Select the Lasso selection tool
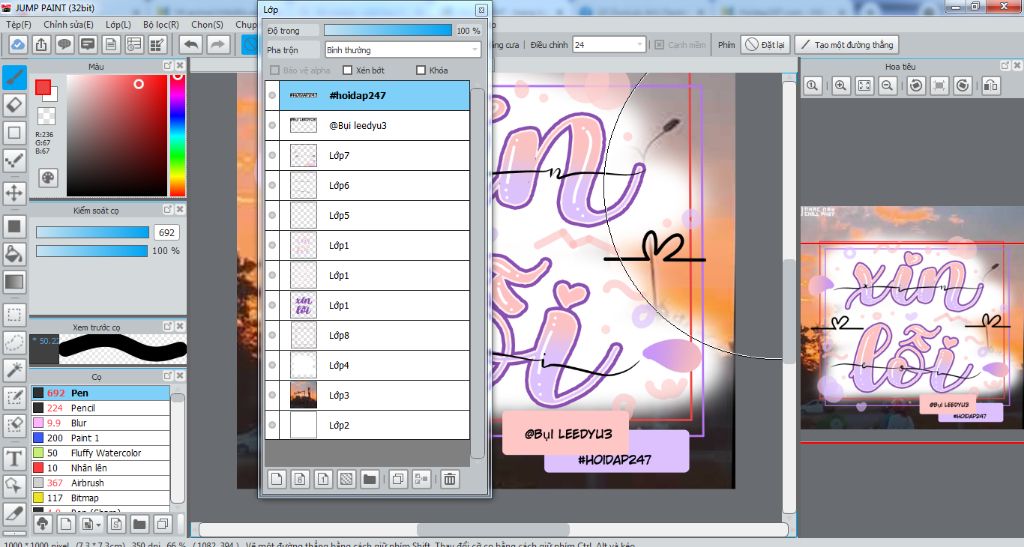1024x547 pixels. 14,342
